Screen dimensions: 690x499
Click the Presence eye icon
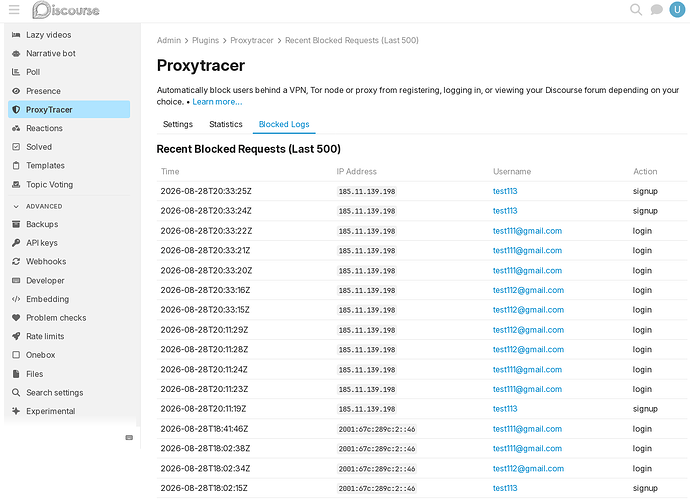(16, 91)
